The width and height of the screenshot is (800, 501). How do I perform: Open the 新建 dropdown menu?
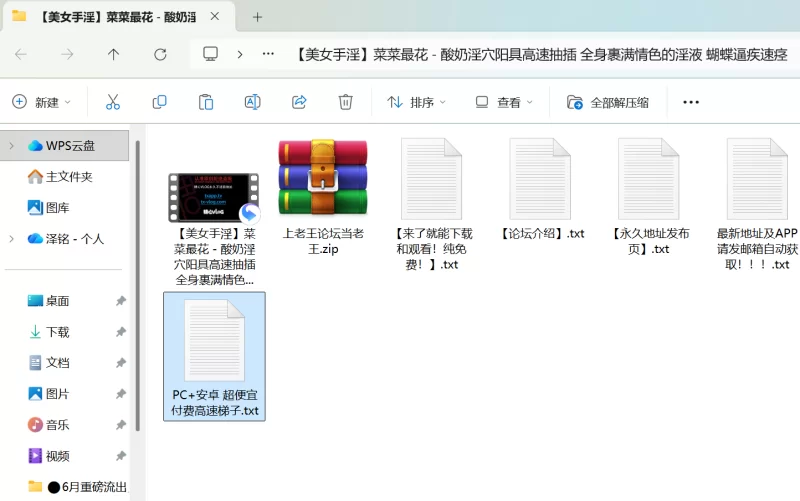[x=41, y=102]
